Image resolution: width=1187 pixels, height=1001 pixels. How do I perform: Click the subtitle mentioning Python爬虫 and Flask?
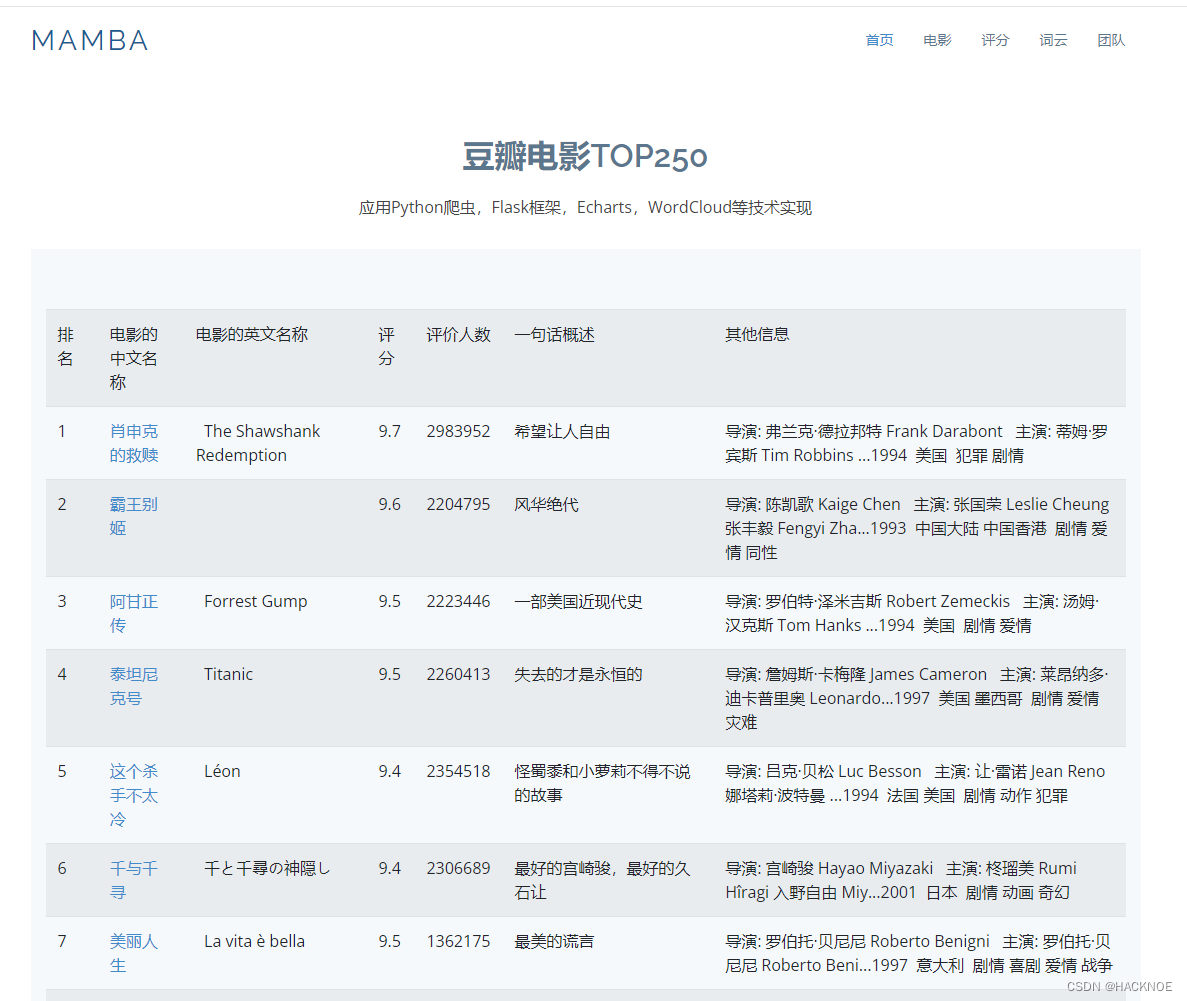[585, 207]
